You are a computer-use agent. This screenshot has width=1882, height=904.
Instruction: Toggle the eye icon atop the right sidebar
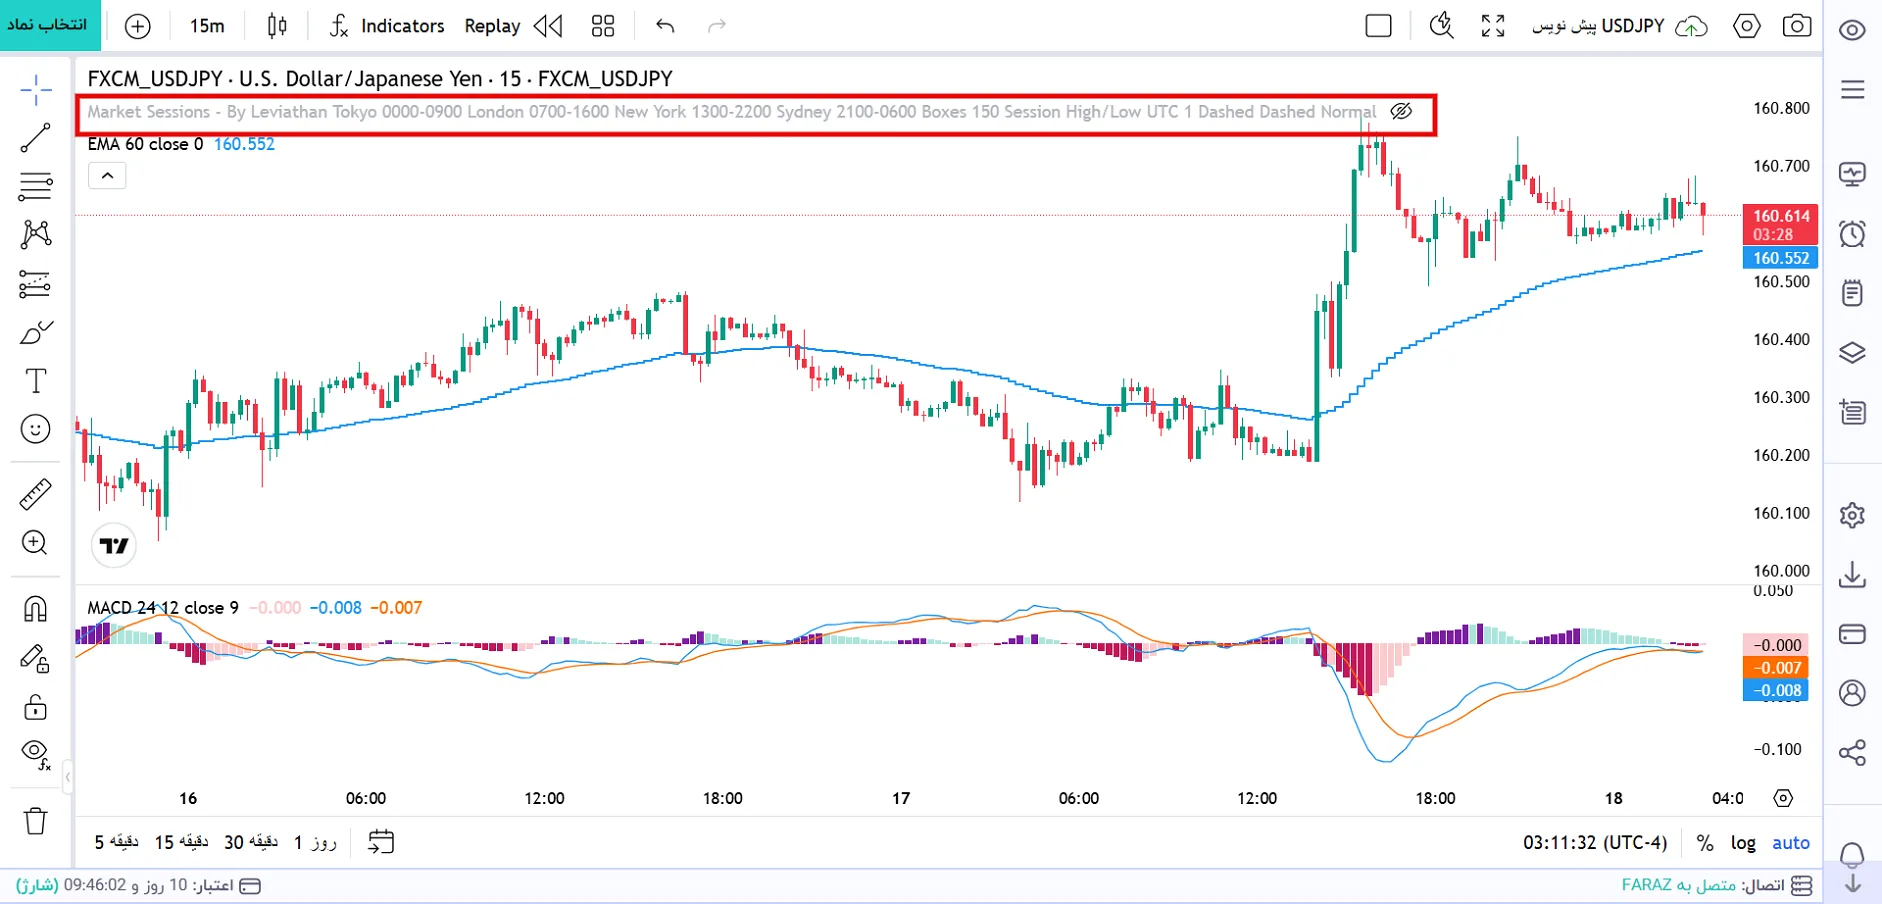[1852, 30]
